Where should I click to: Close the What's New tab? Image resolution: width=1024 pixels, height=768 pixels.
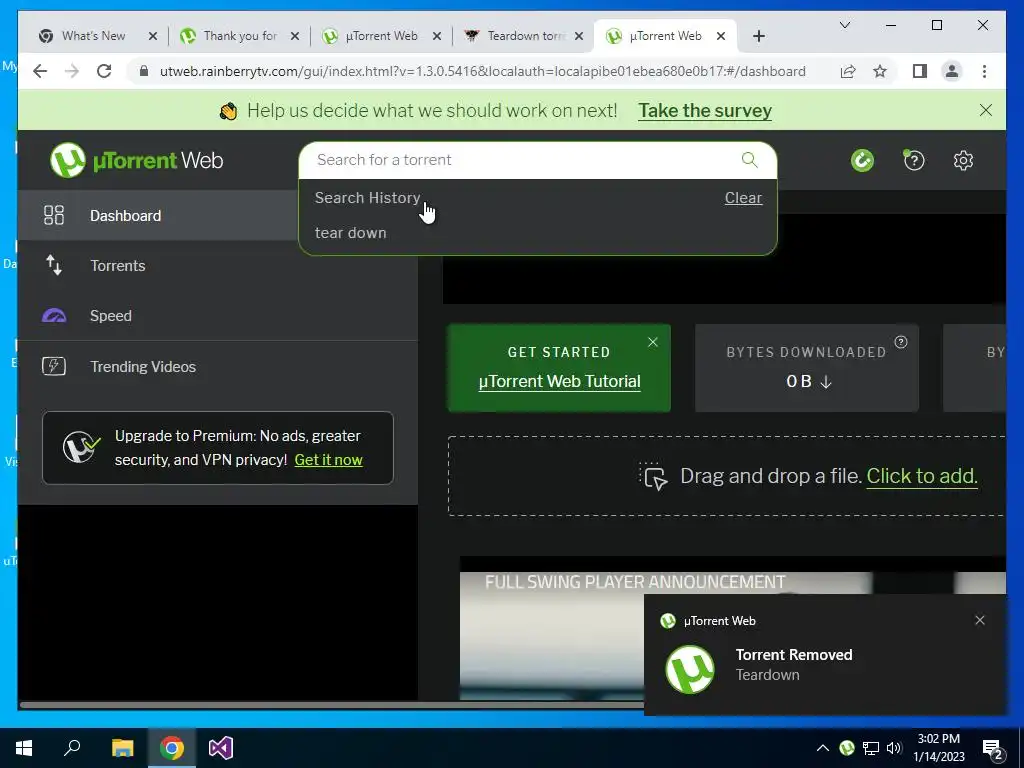153,36
